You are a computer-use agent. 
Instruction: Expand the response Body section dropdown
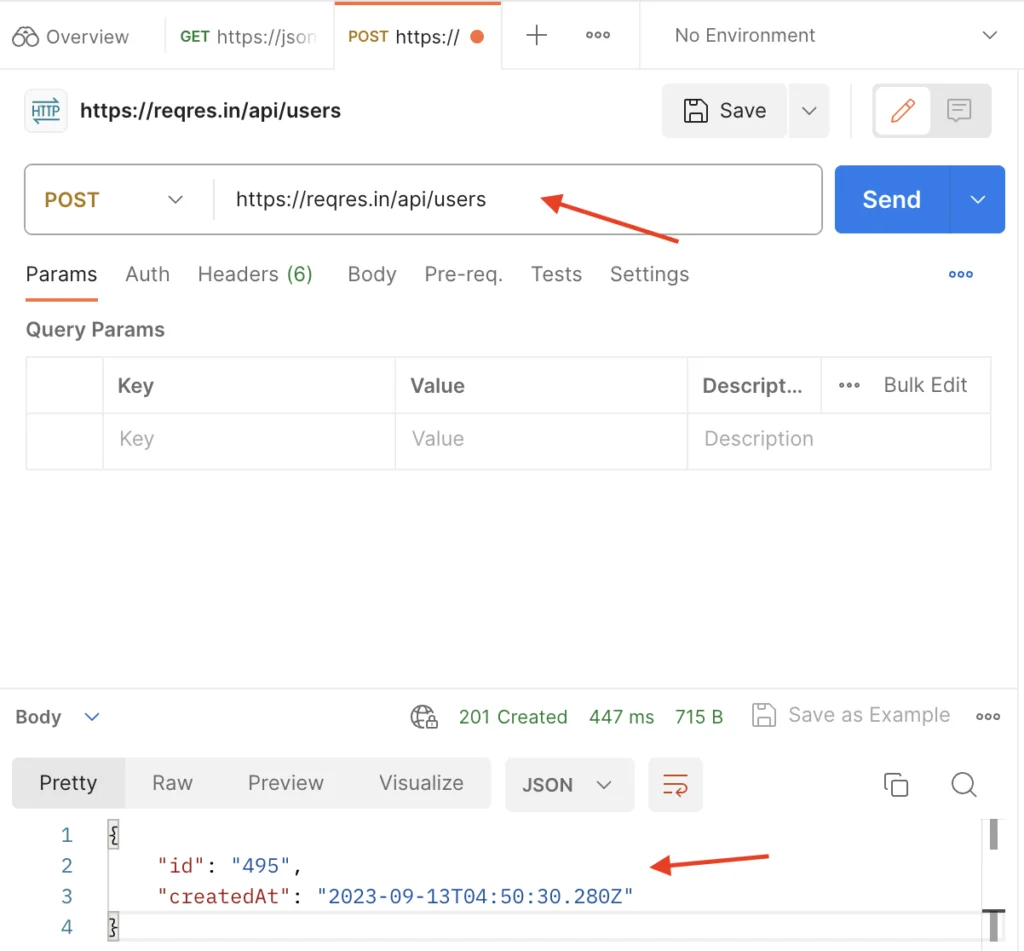coord(57,717)
